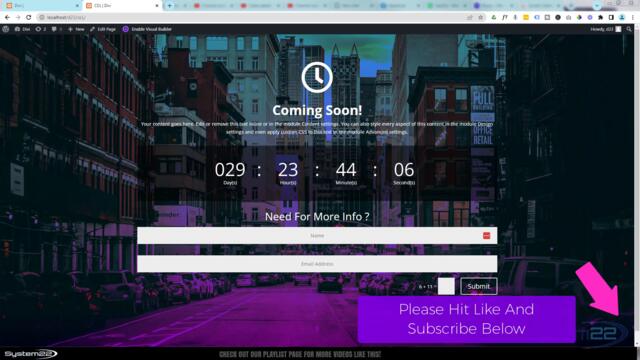Close the active CD | Divi tab
This screenshot has width=640, height=360.
(x=157, y=6)
